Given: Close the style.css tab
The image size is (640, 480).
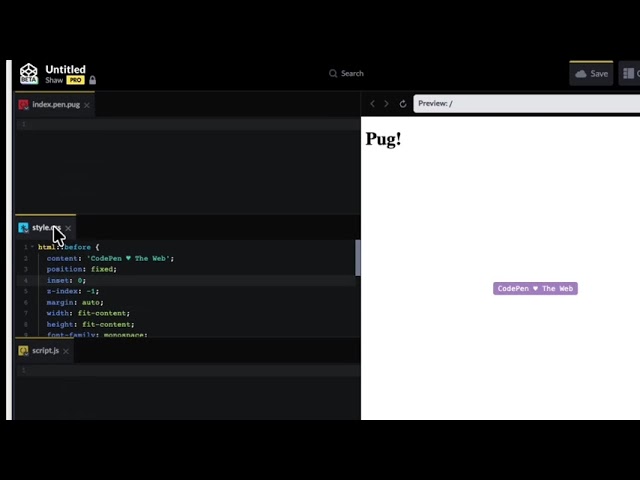Looking at the screenshot, I should click(68, 228).
